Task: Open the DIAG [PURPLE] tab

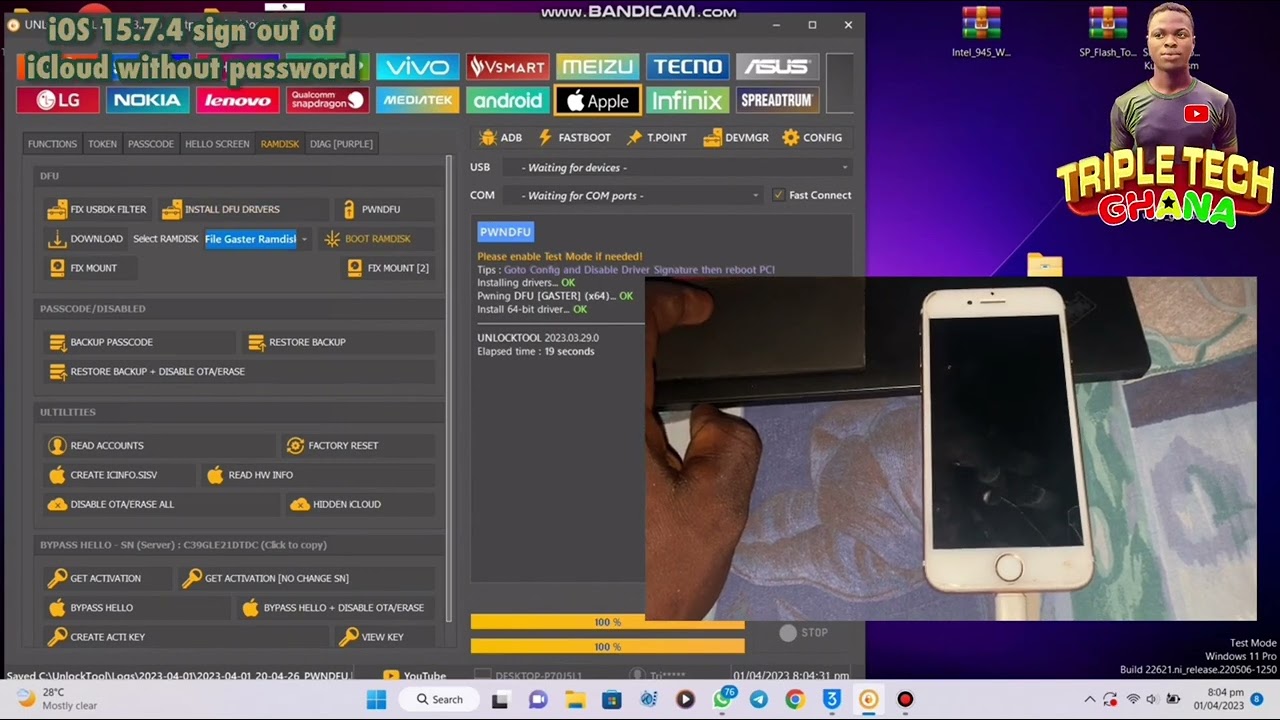Action: 341,144
